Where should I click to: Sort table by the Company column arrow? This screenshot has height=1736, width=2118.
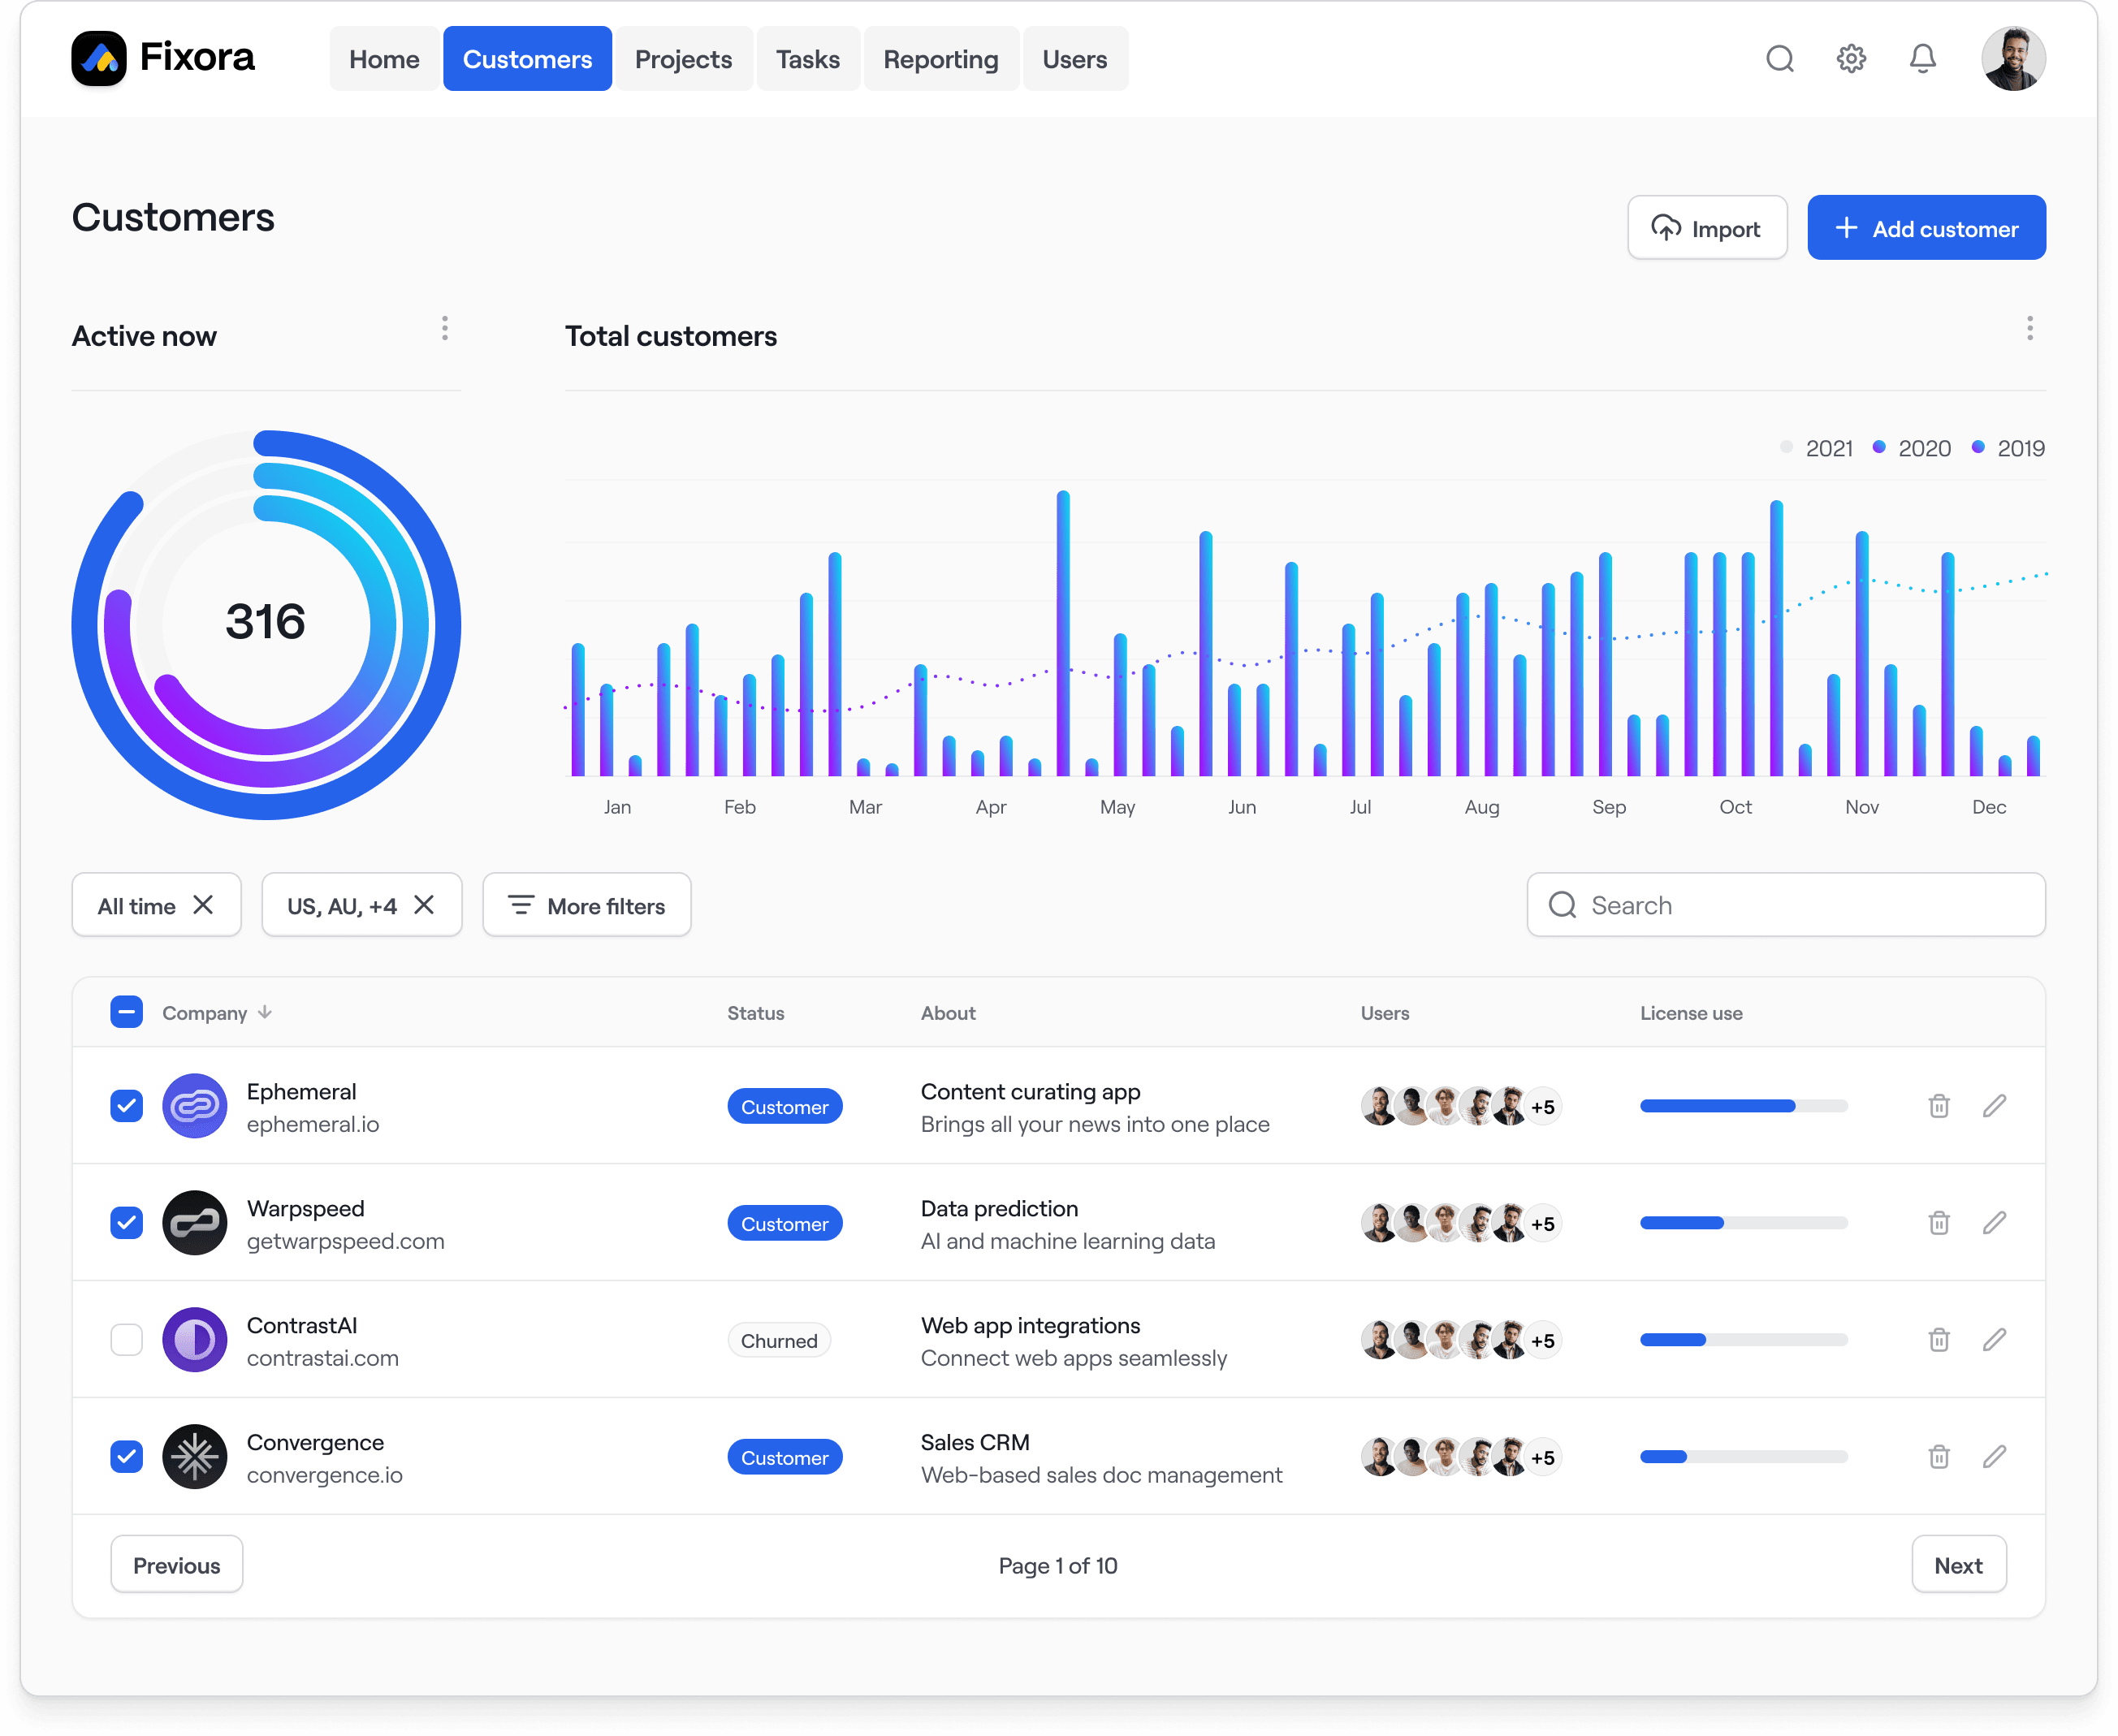click(265, 1012)
